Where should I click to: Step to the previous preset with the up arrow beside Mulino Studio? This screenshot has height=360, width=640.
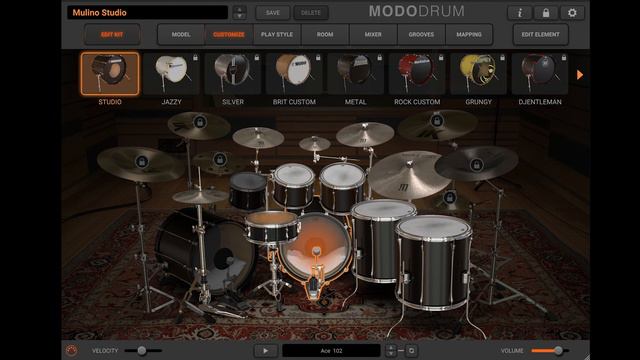pos(240,9)
